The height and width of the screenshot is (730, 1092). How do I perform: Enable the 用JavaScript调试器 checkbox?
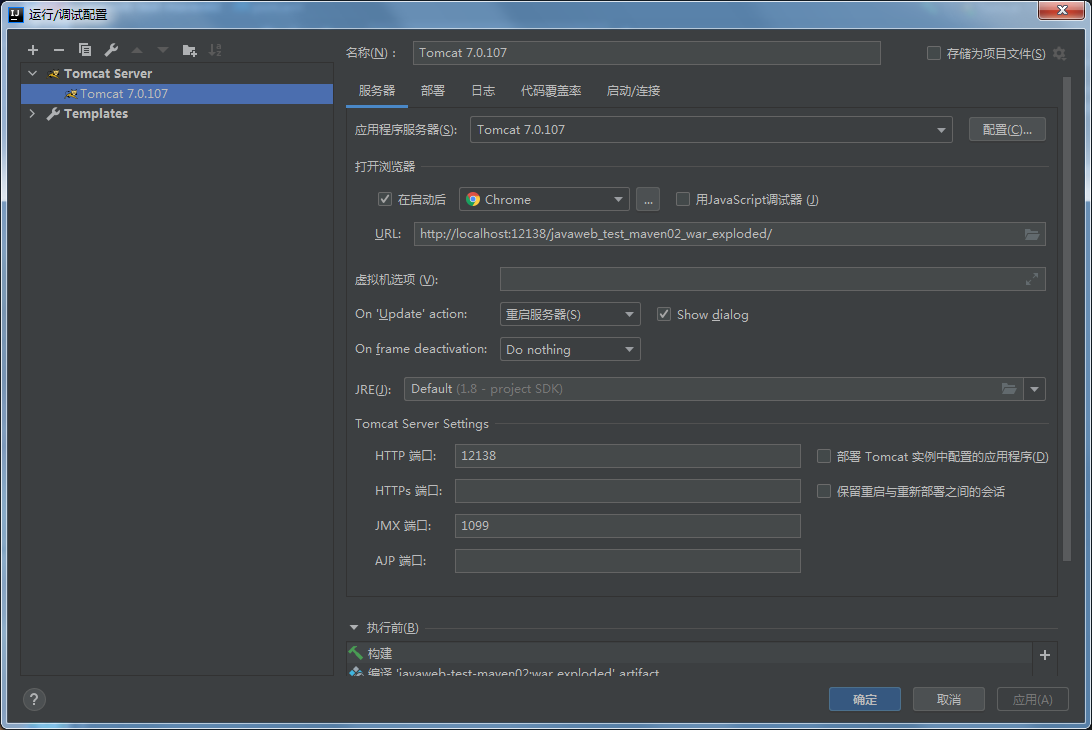pyautogui.click(x=683, y=199)
